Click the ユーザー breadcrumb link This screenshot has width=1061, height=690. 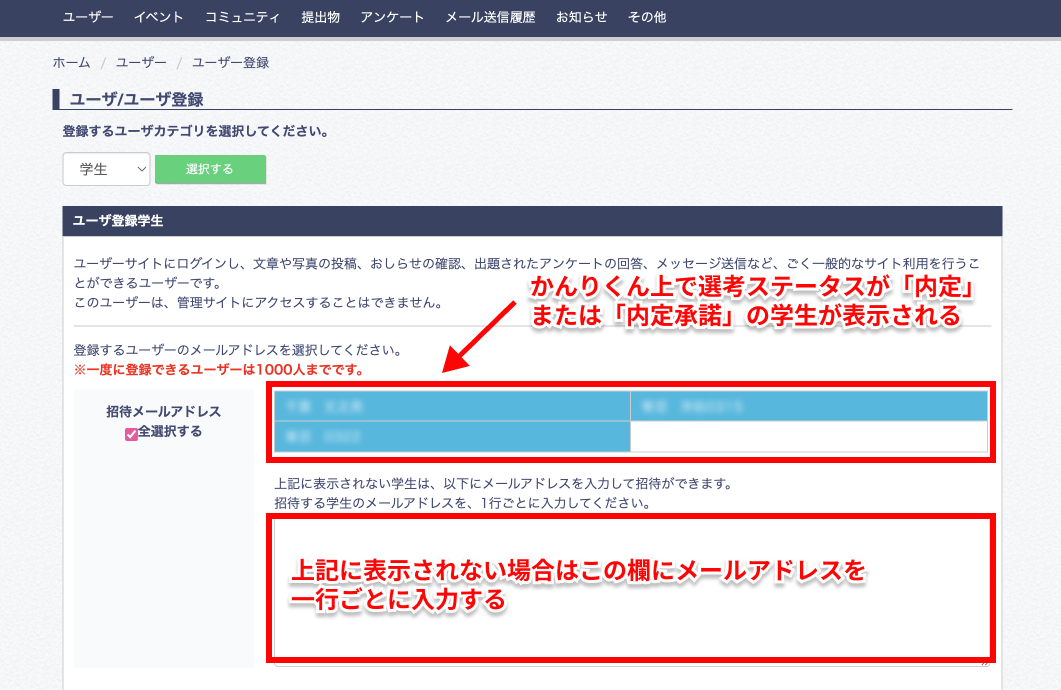pyautogui.click(x=139, y=62)
